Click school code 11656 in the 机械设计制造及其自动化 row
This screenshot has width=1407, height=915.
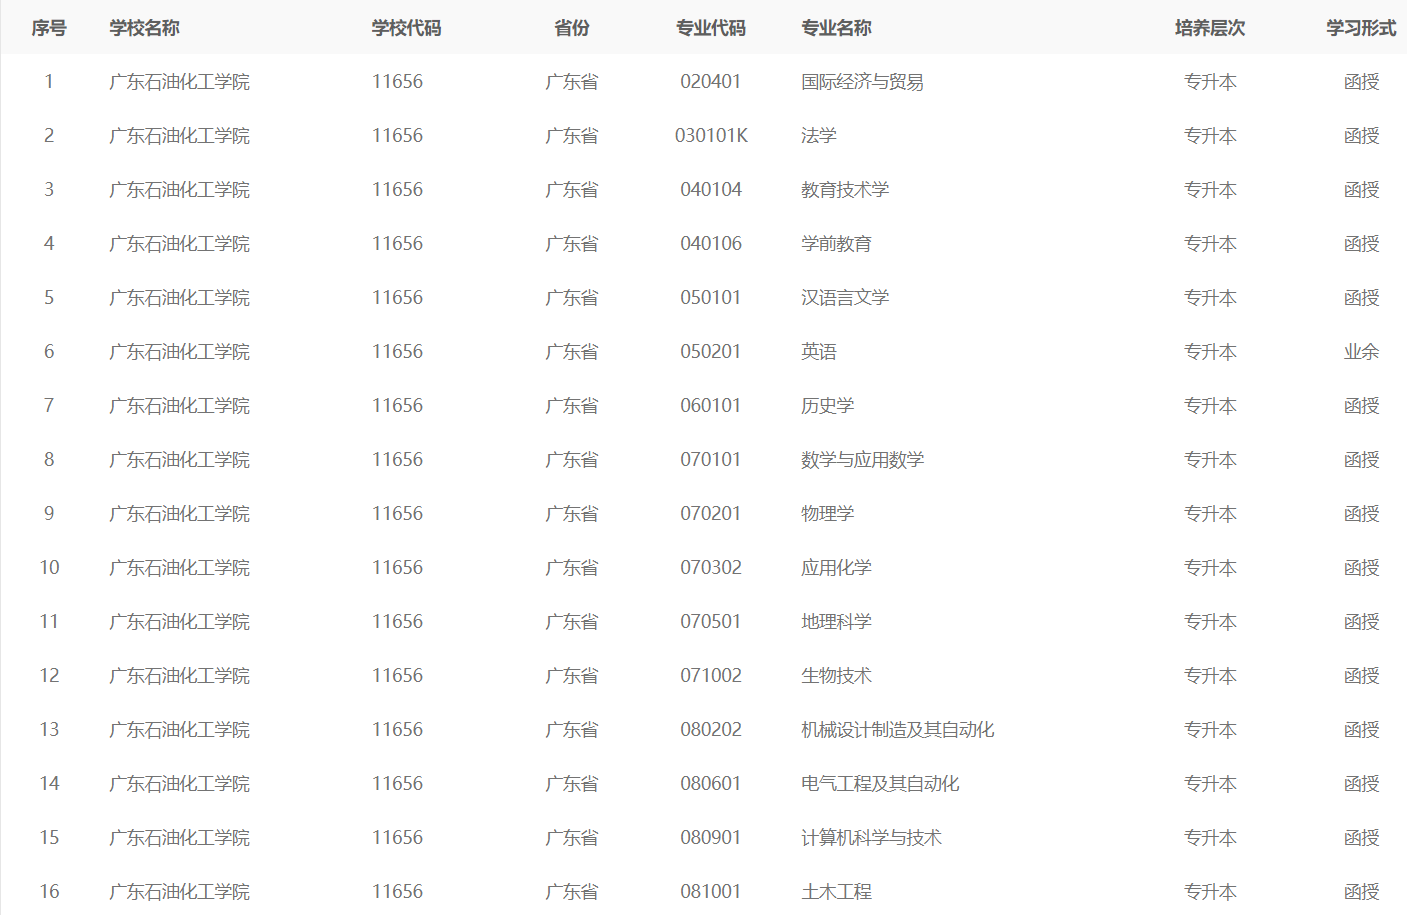tap(397, 730)
